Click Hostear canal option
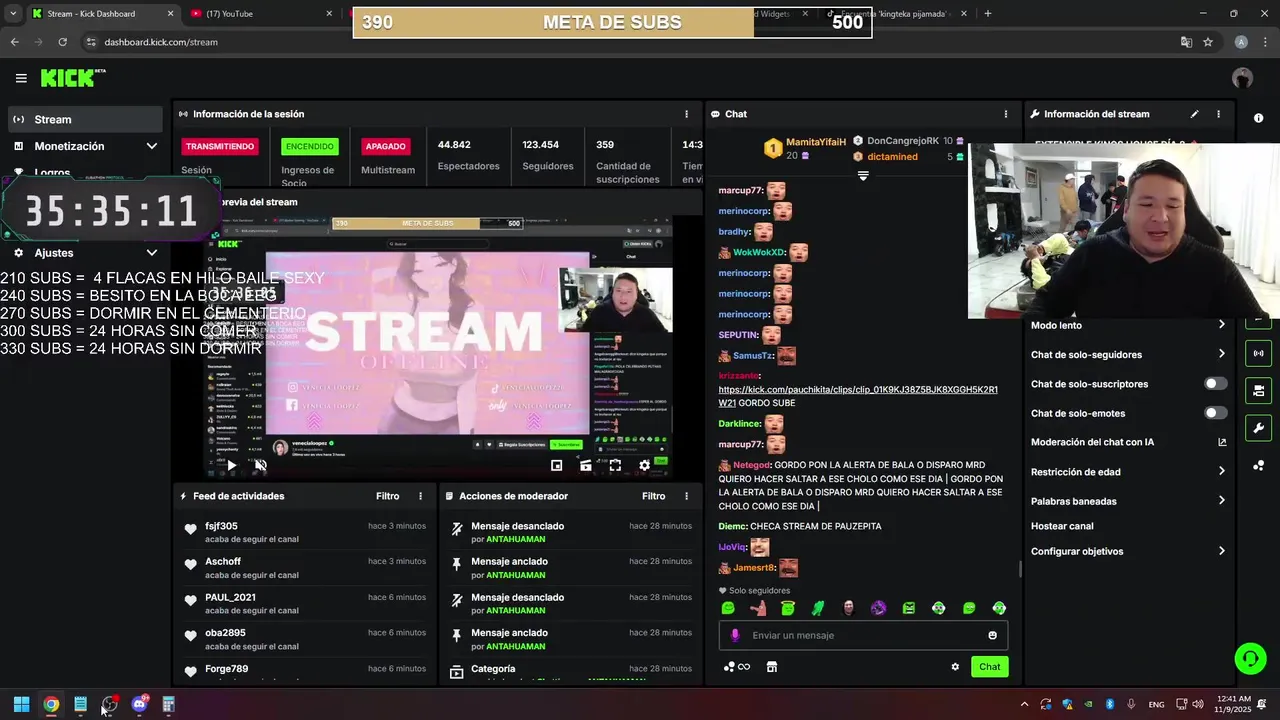Viewport: 1280px width, 720px height. click(1062, 526)
